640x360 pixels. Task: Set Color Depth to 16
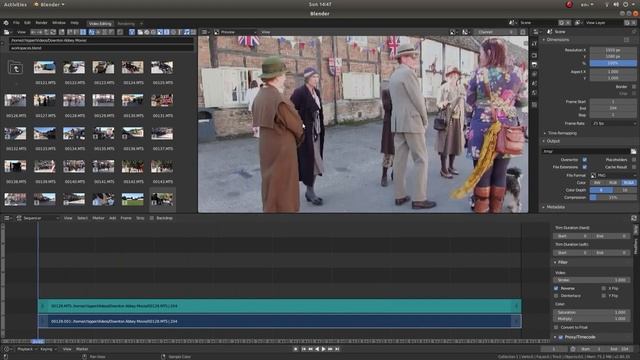pos(624,190)
